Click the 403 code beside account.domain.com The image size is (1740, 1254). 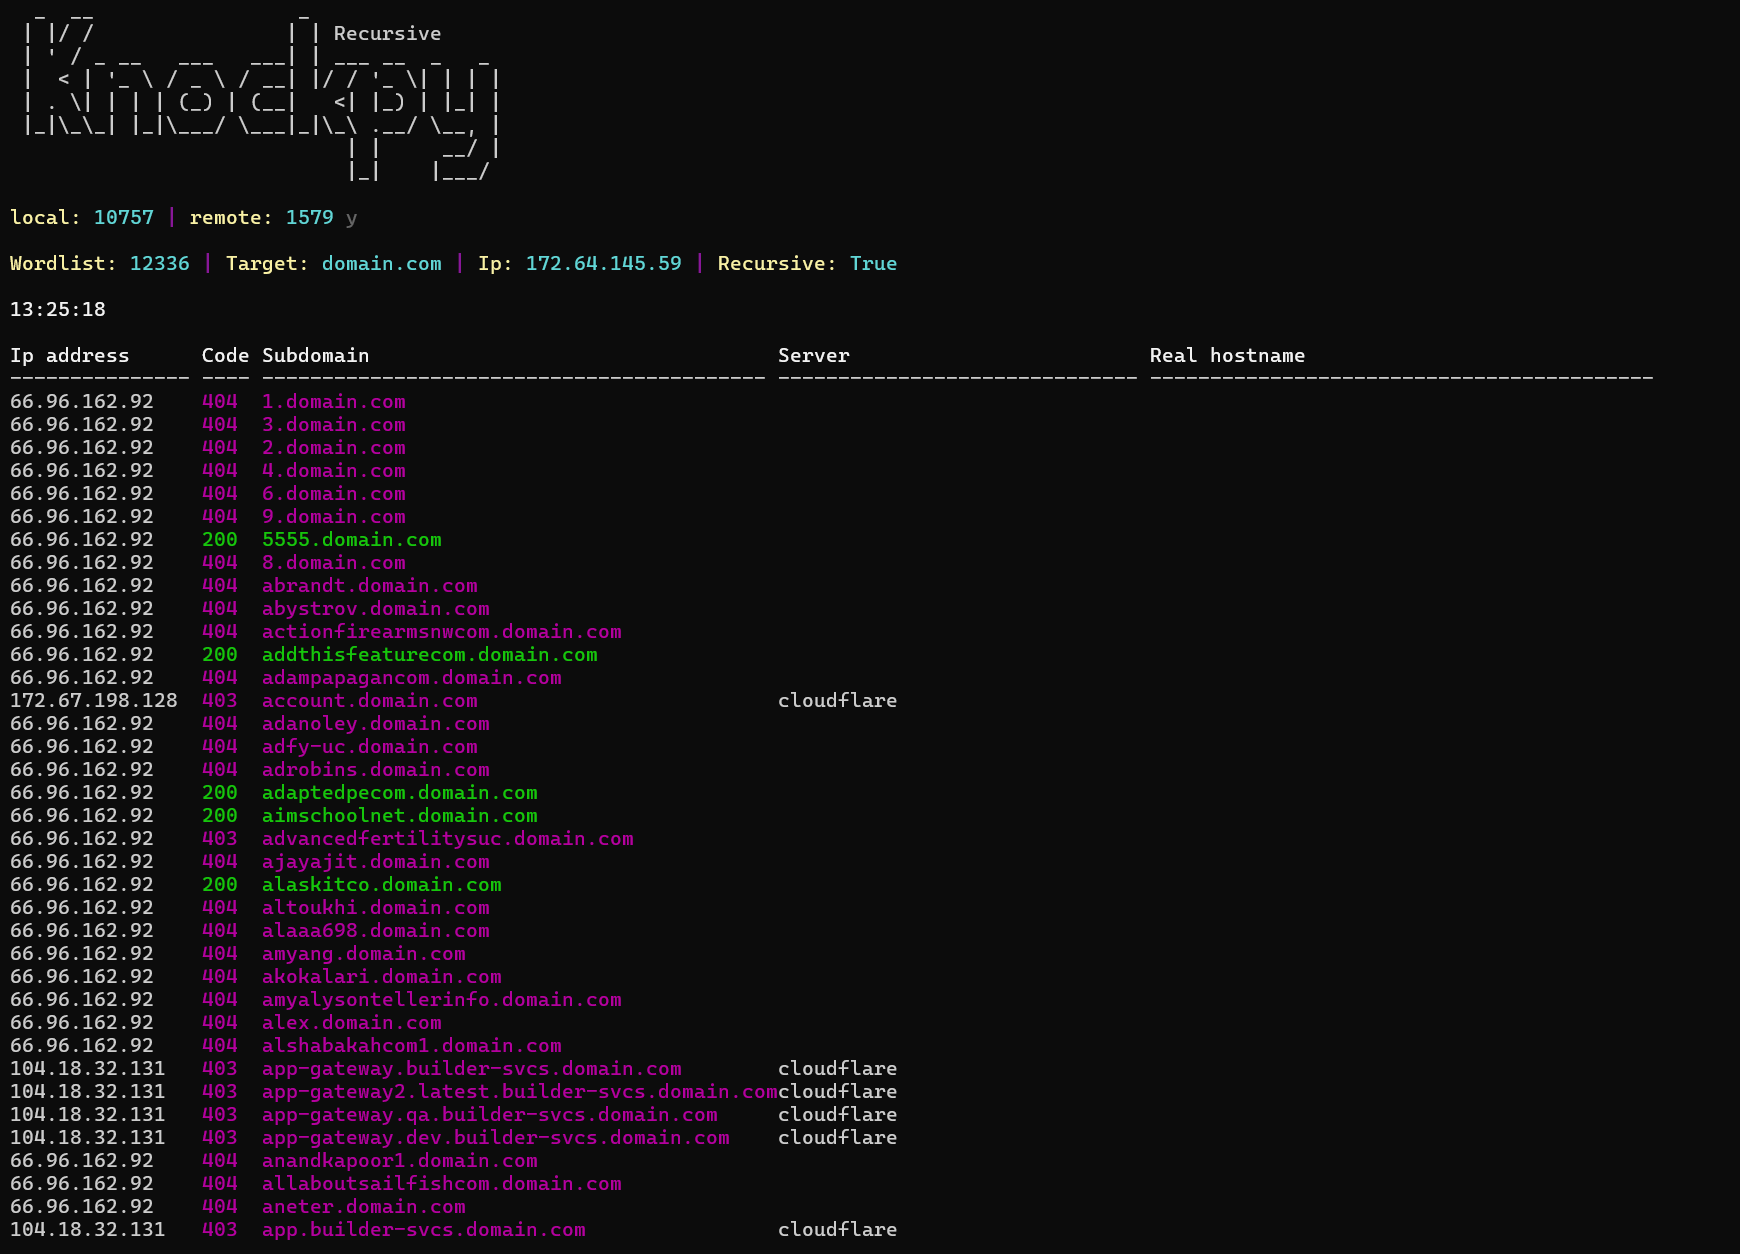pyautogui.click(x=220, y=700)
